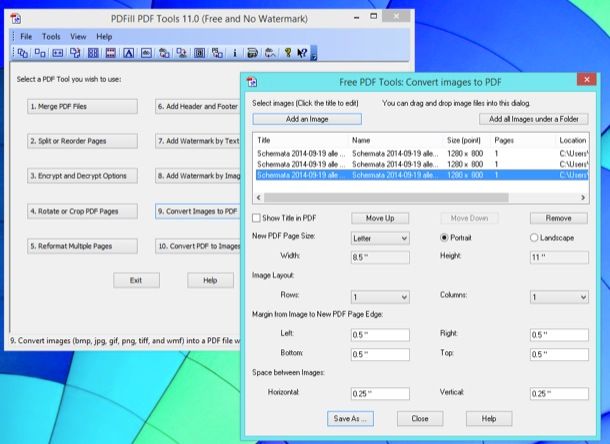Click Add an Image button
This screenshot has height=444, width=610.
[x=307, y=119]
